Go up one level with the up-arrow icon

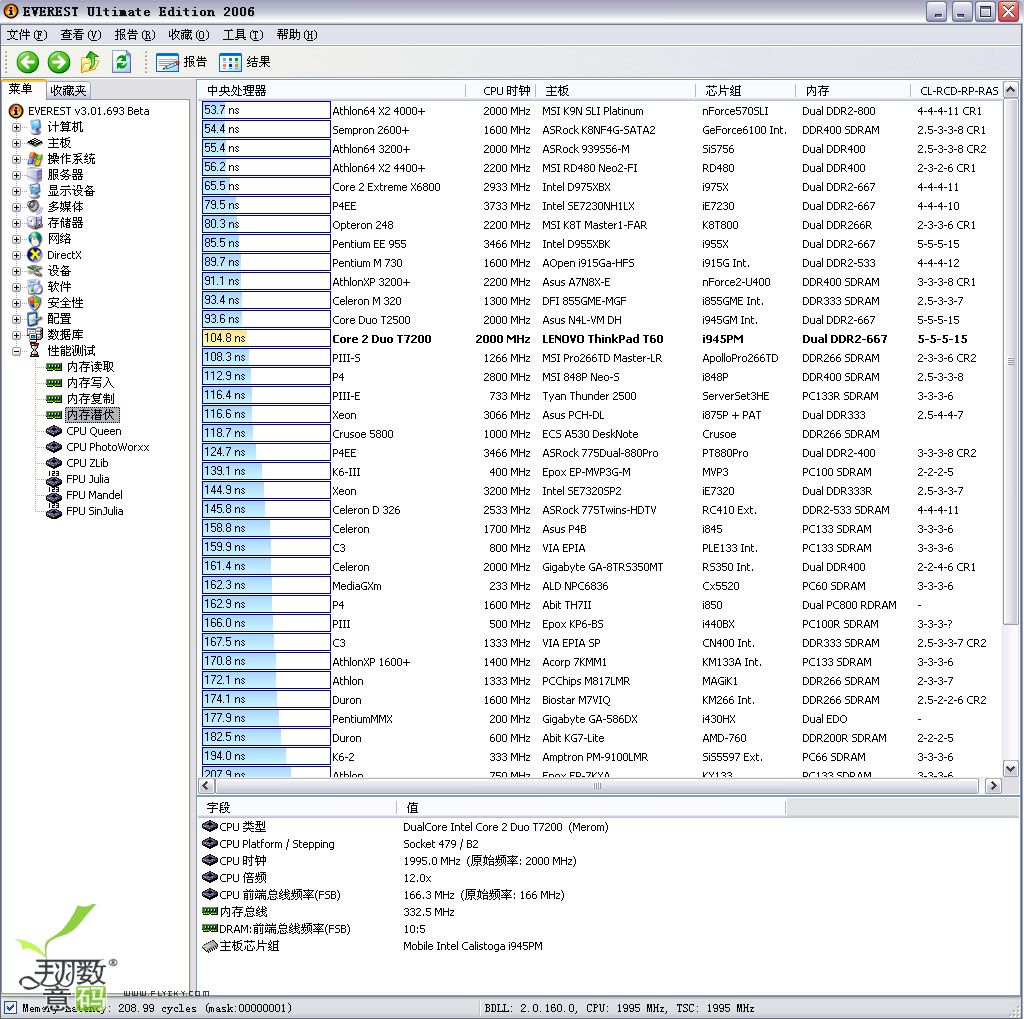90,62
